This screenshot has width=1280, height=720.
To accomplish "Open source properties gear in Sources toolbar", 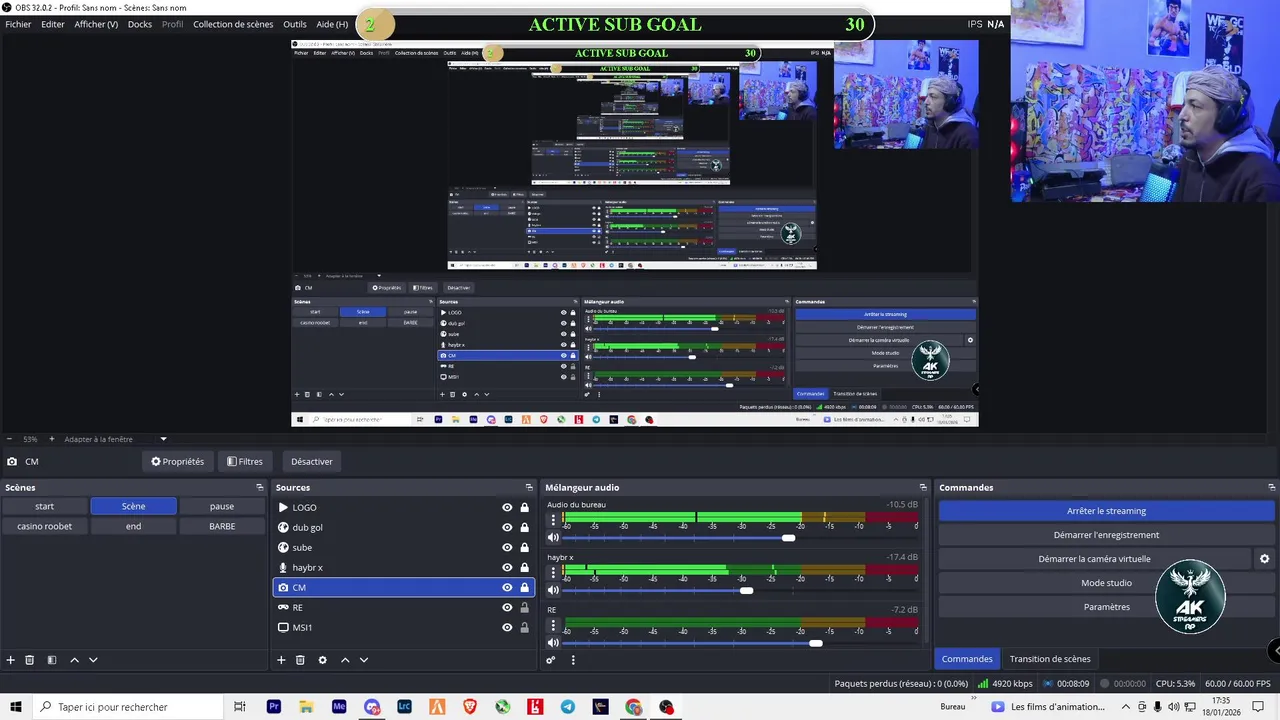I will pos(322,660).
